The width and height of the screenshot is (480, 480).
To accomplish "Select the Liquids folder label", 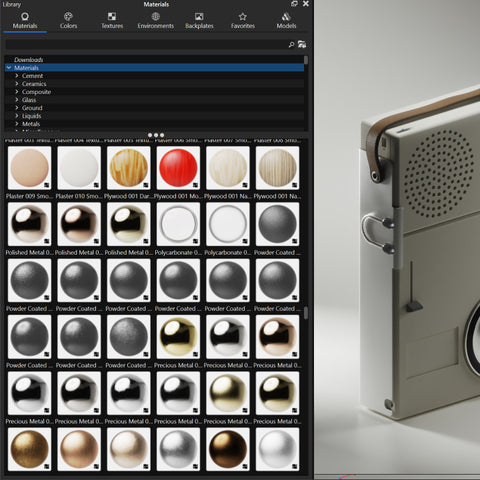I will coord(32,116).
